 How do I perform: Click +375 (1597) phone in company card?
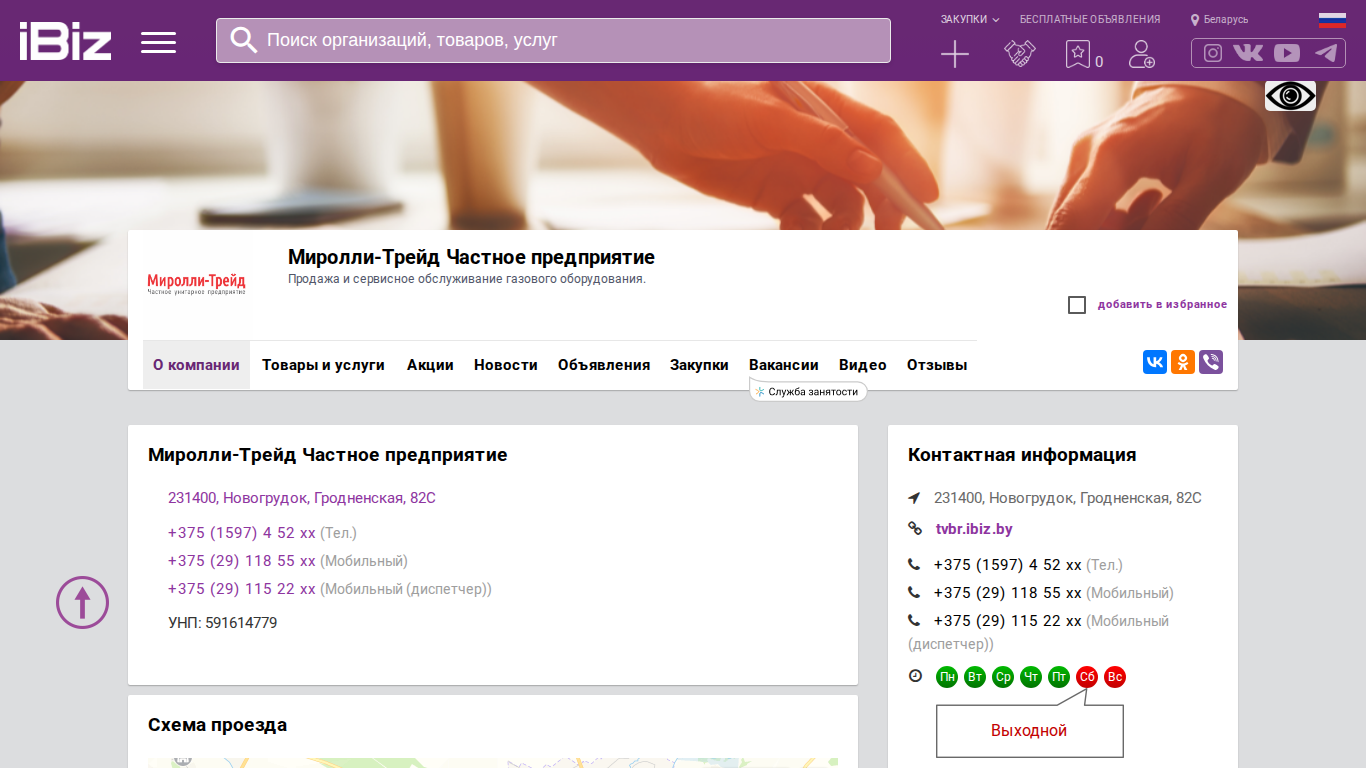pyautogui.click(x=242, y=533)
